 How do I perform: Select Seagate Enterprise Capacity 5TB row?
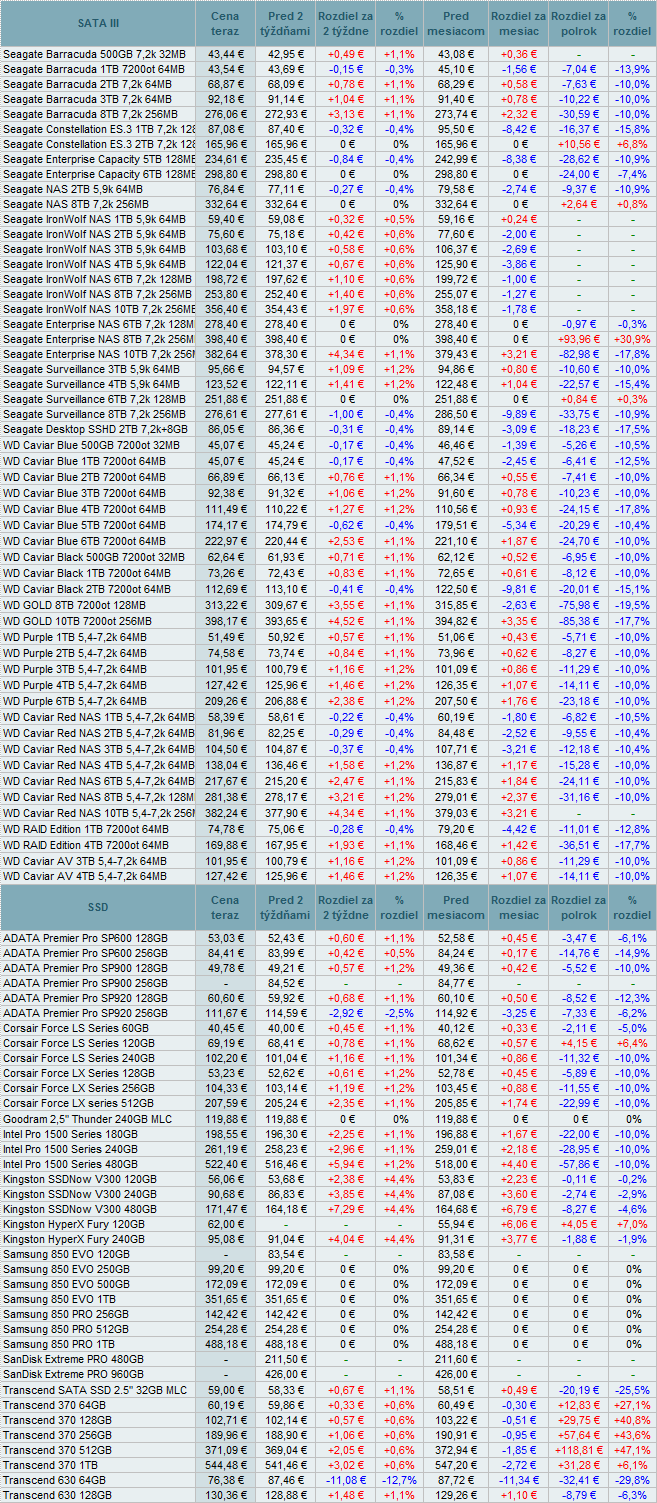[328, 159]
